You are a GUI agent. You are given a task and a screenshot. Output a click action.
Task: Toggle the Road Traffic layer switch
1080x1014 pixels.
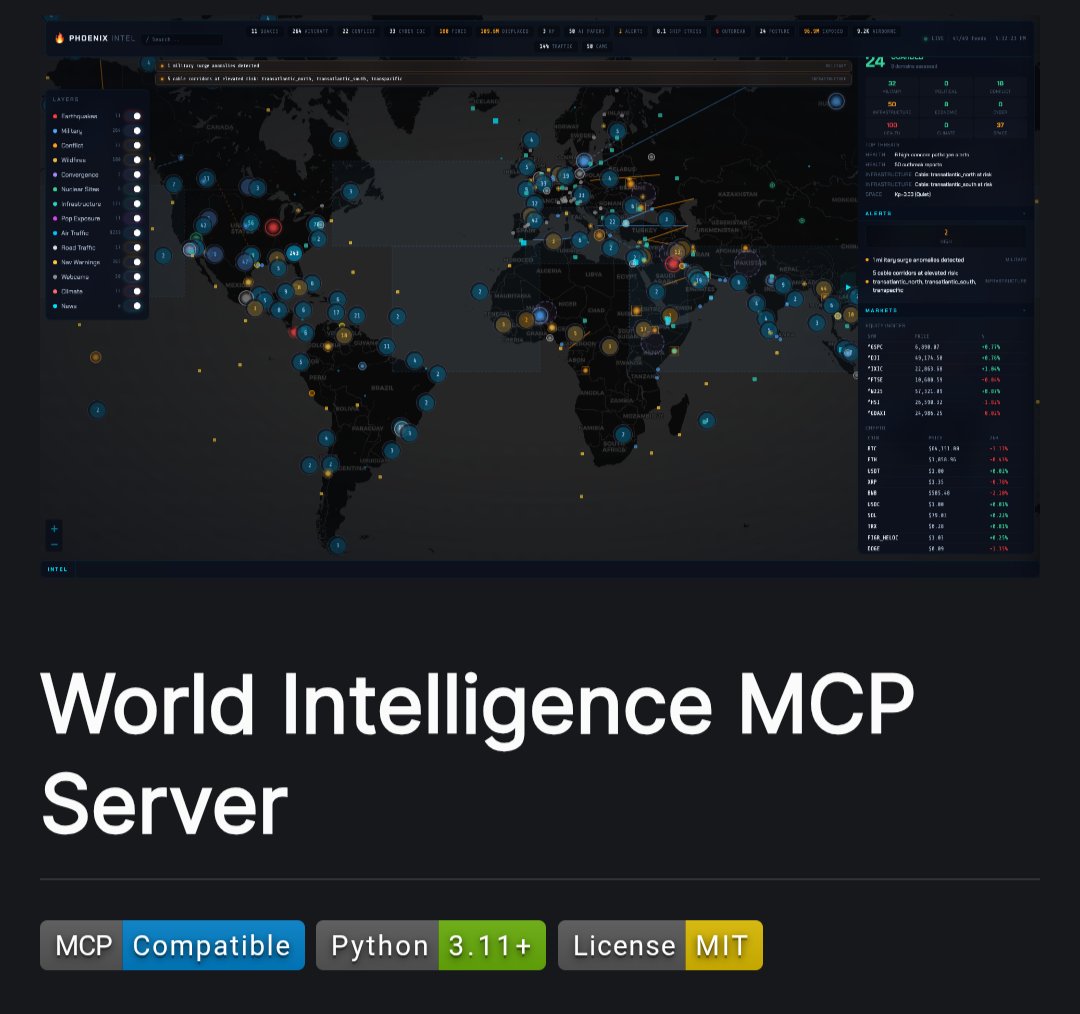point(134,247)
